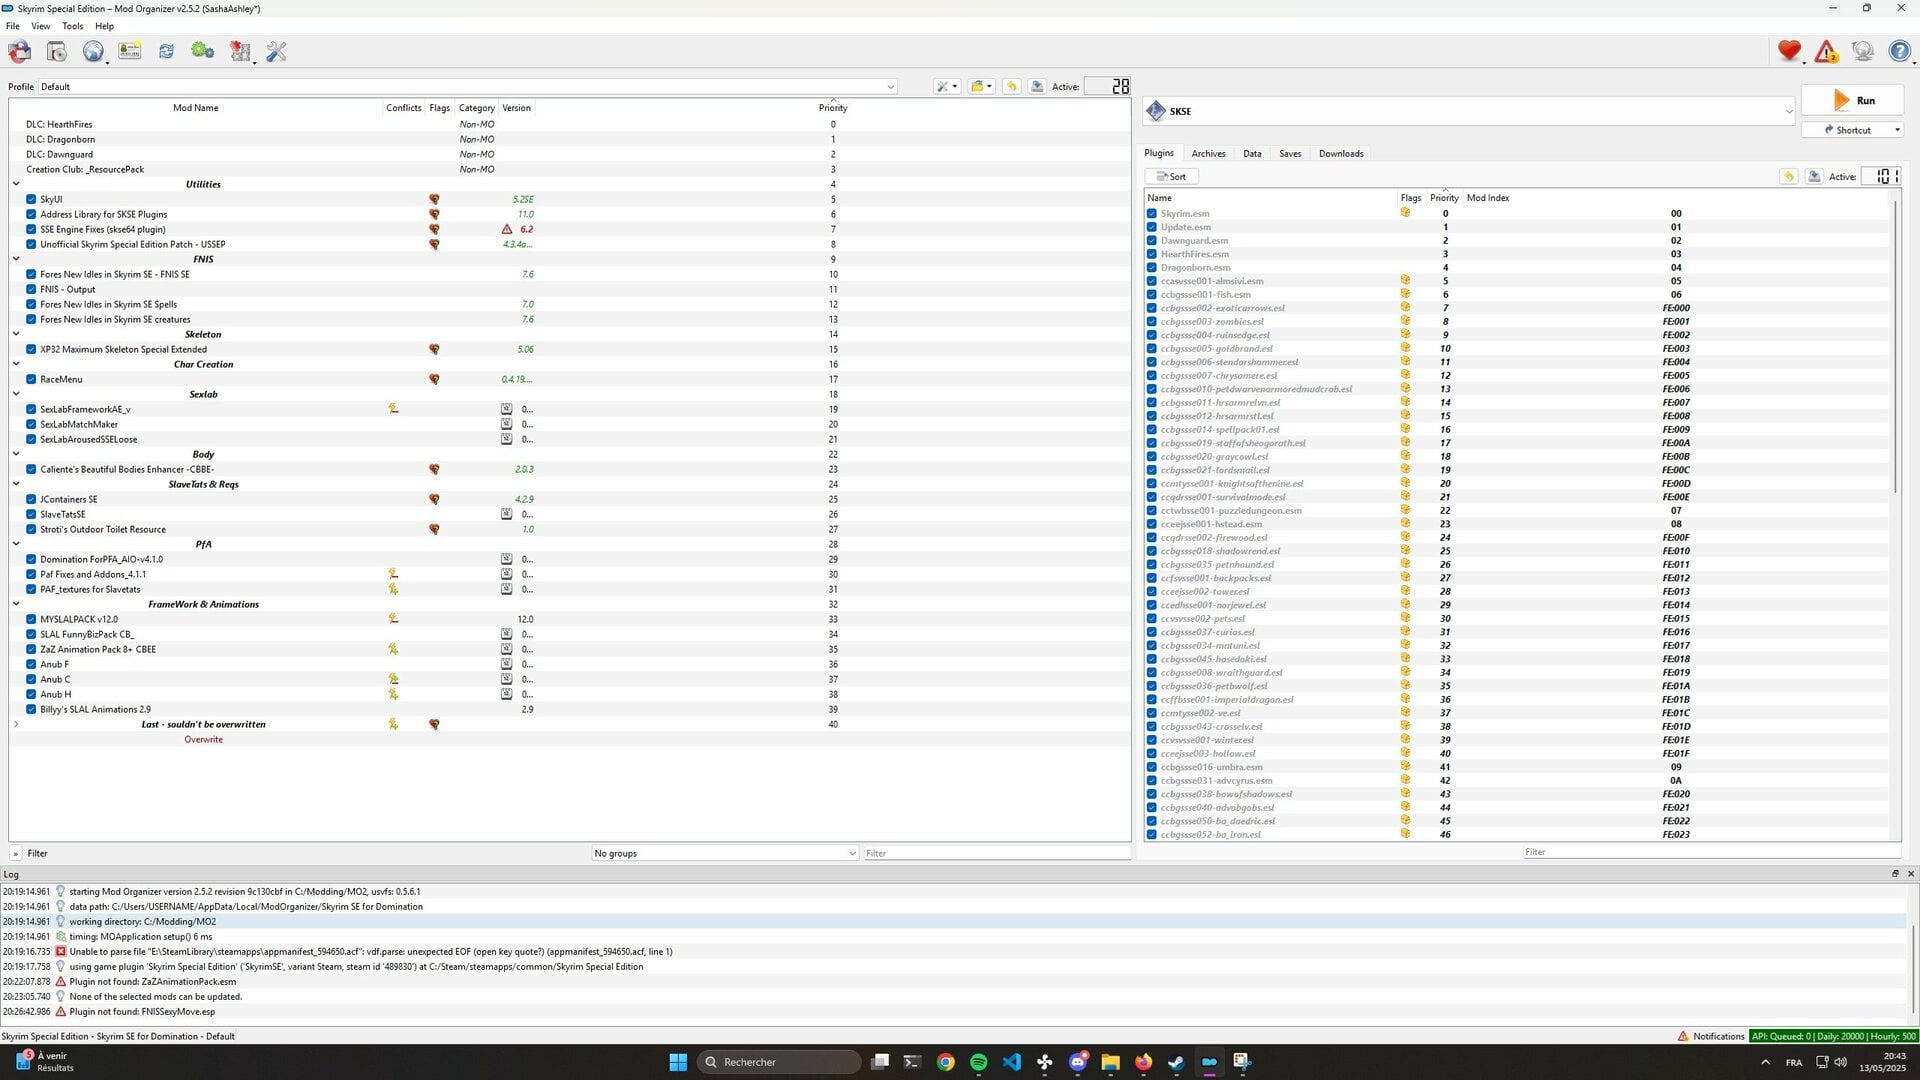Click the create mod list backup icon

click(x=1037, y=86)
